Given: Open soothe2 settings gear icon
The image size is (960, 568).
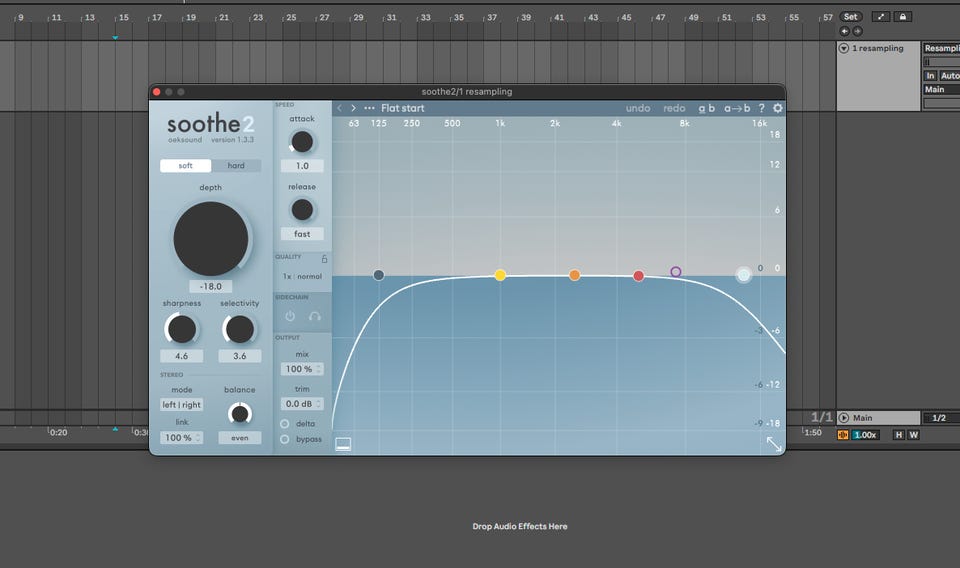Looking at the screenshot, I should click(778, 108).
